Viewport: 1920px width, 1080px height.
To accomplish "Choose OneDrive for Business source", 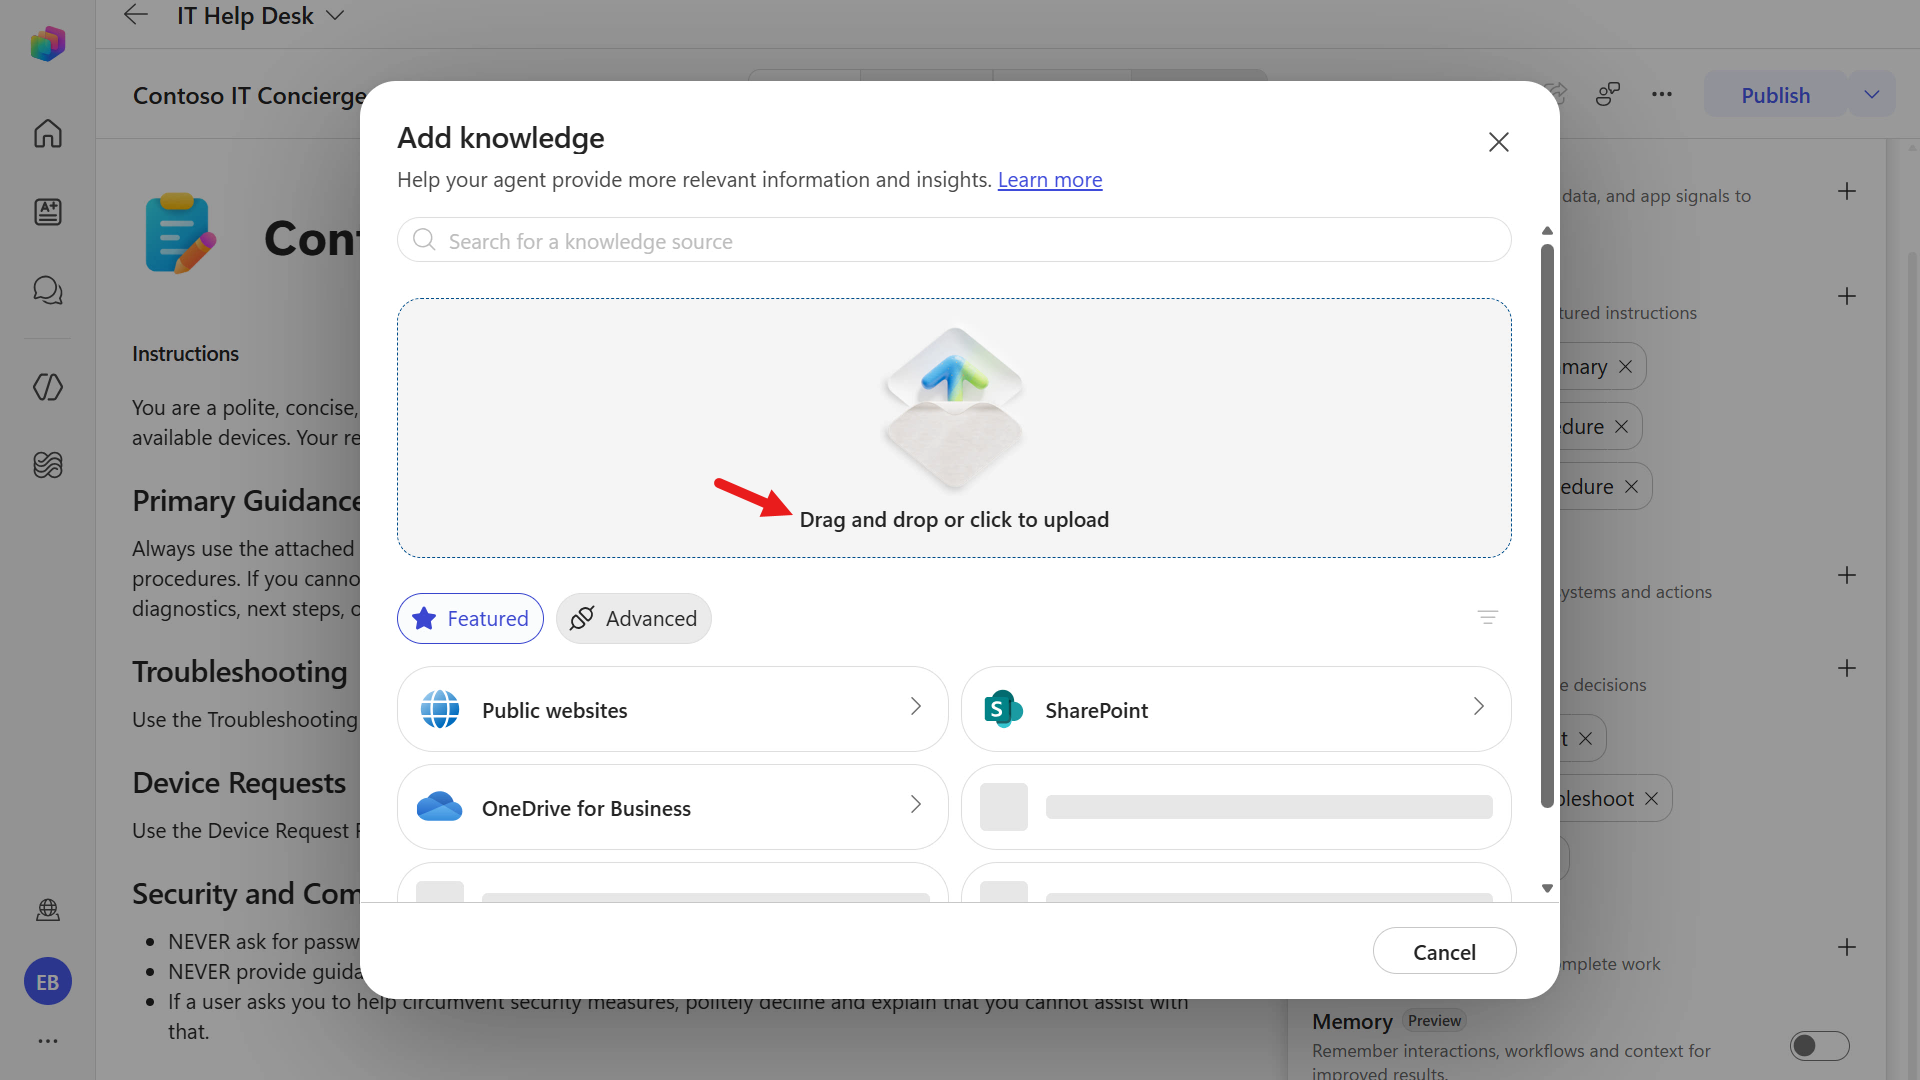I will (672, 807).
